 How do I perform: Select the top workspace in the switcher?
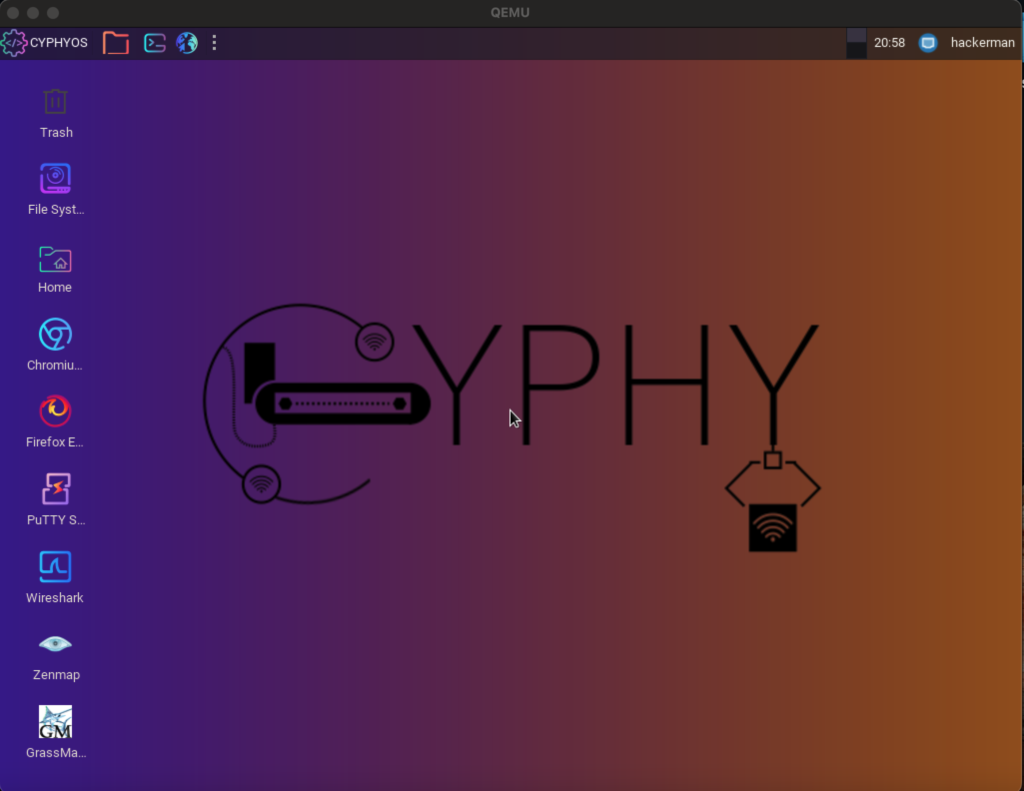point(856,35)
